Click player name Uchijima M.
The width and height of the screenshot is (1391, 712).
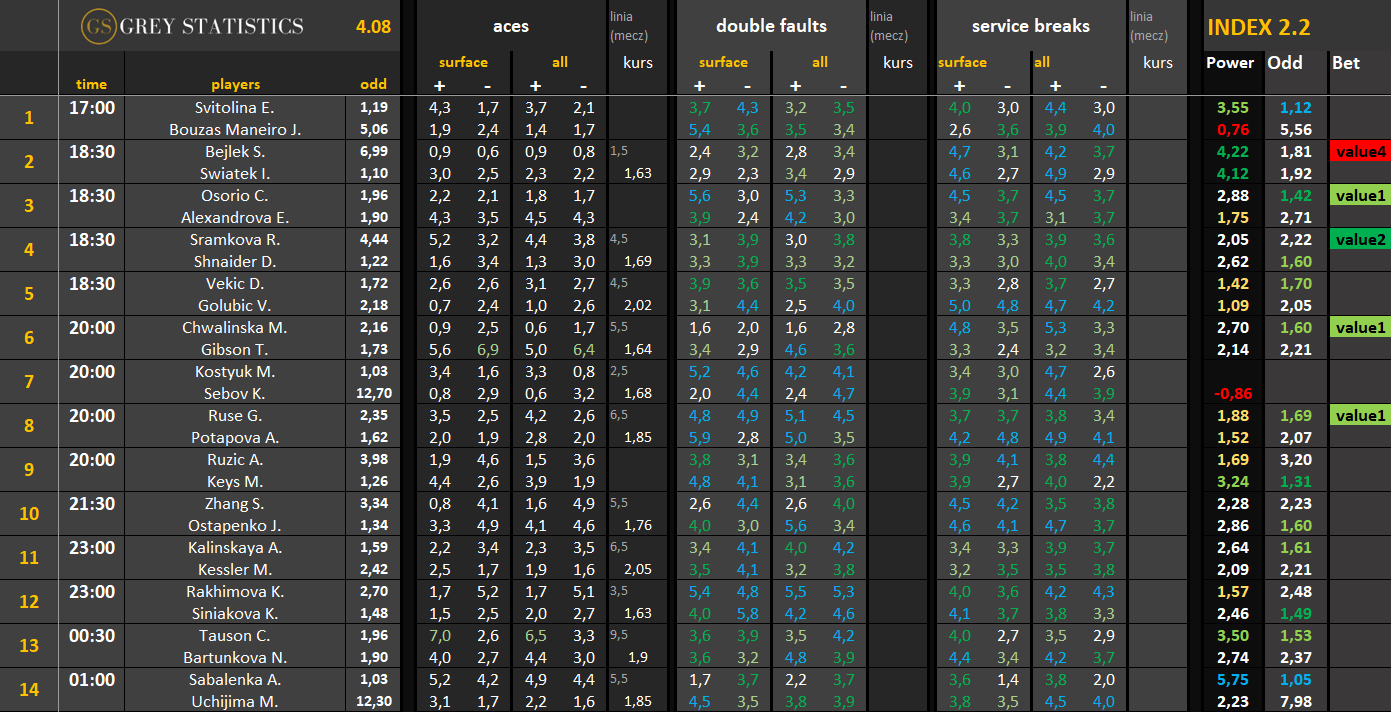pos(235,701)
